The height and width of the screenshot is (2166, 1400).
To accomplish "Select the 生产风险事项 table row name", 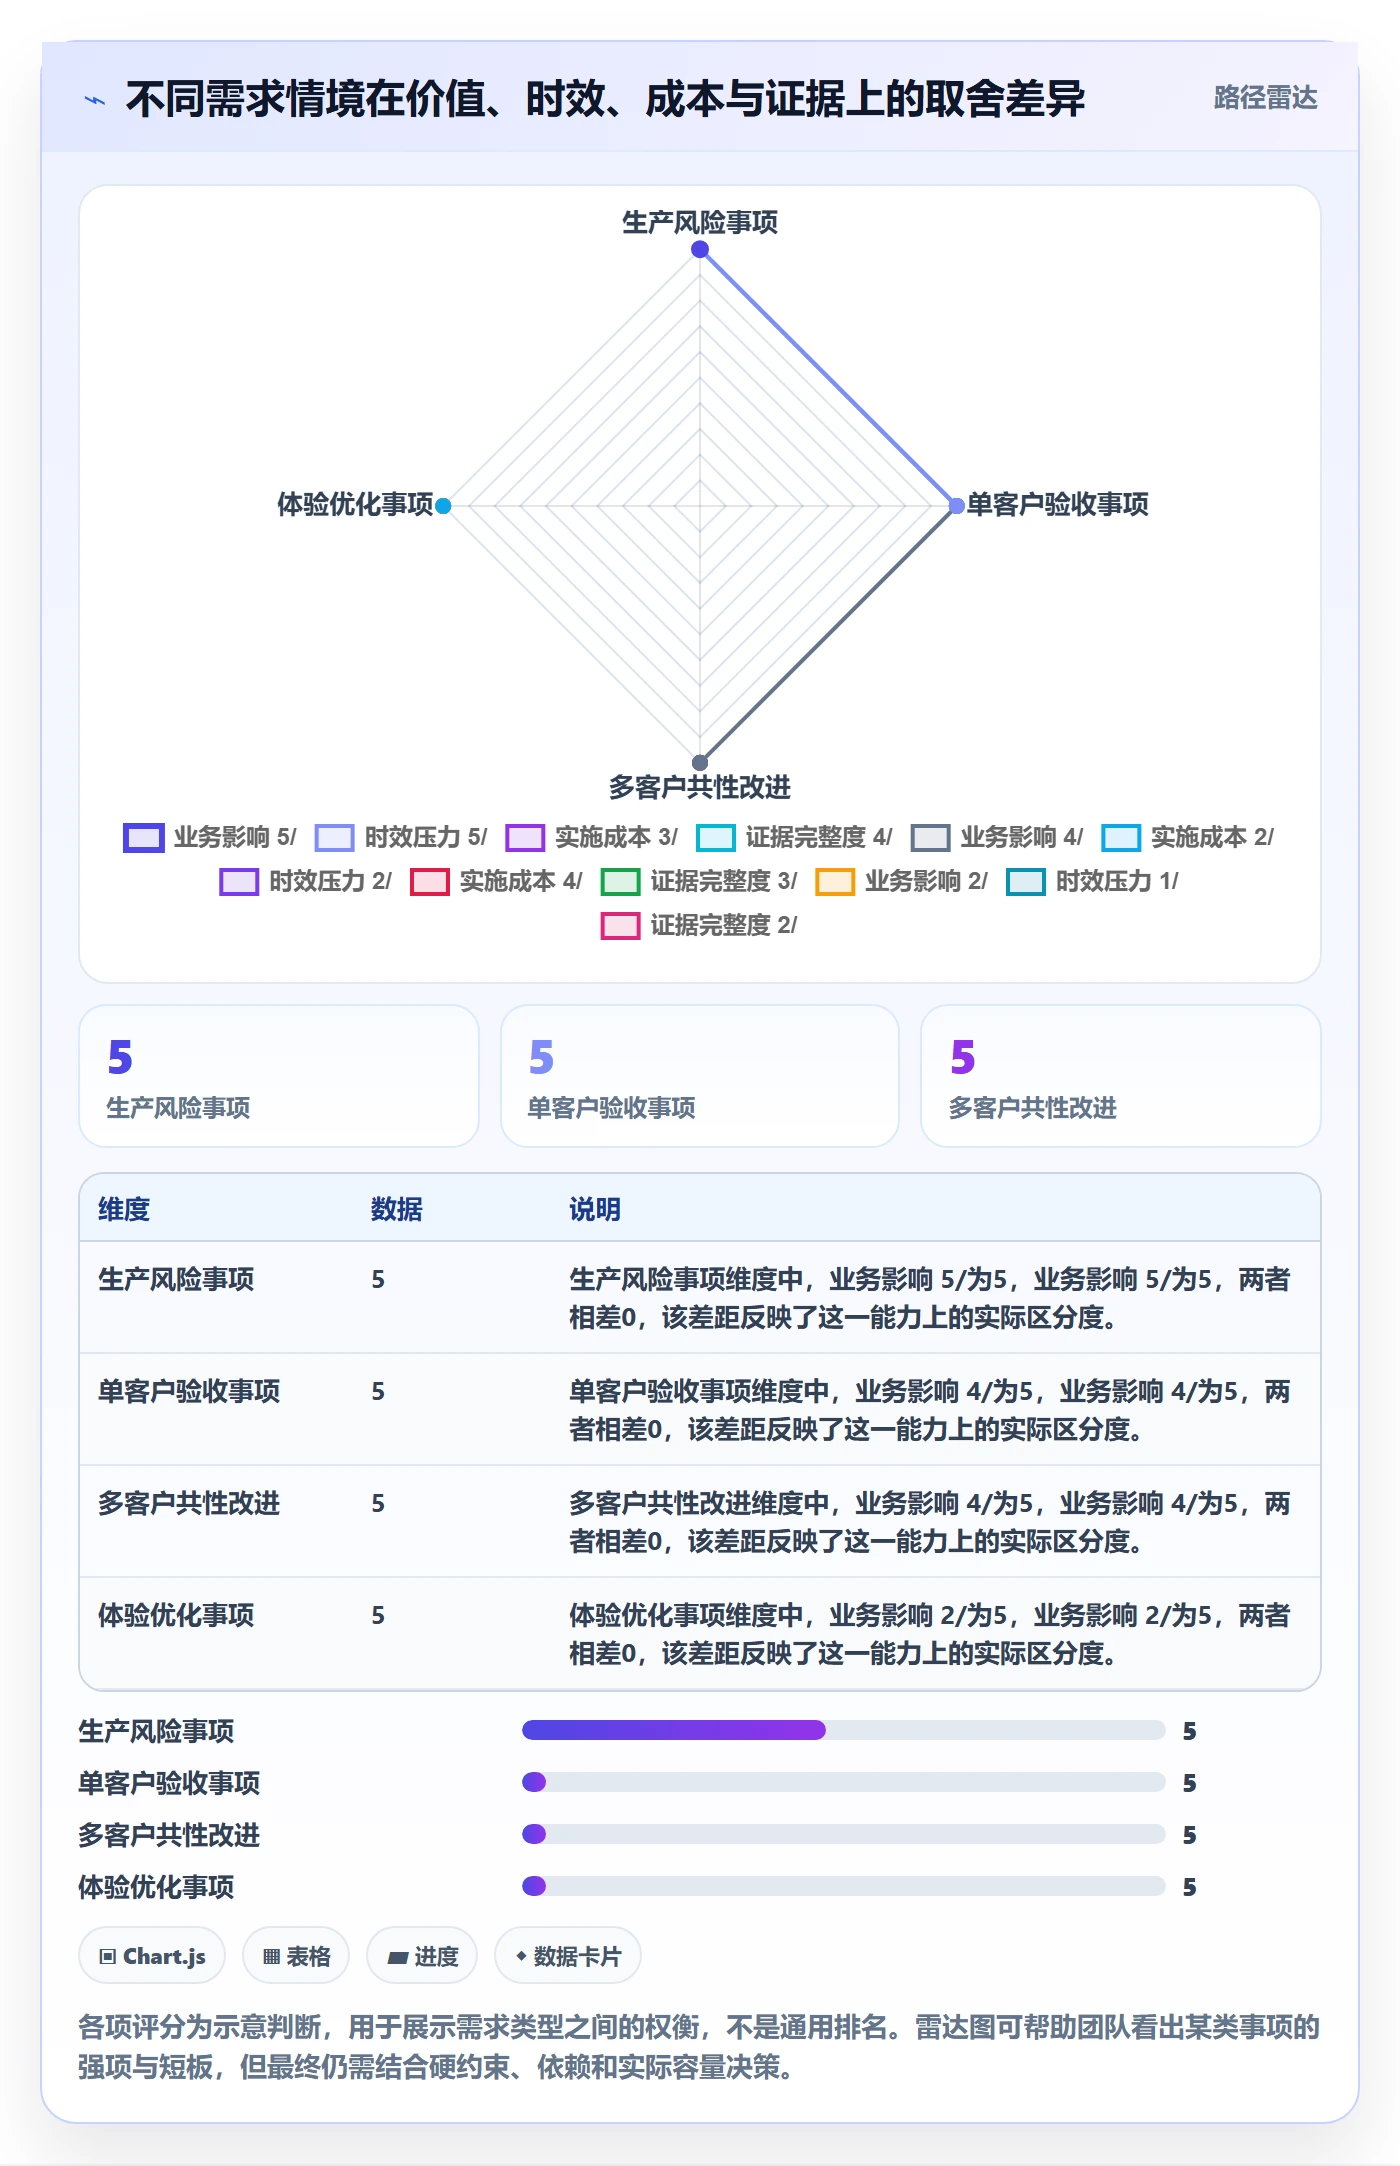I will [176, 1279].
